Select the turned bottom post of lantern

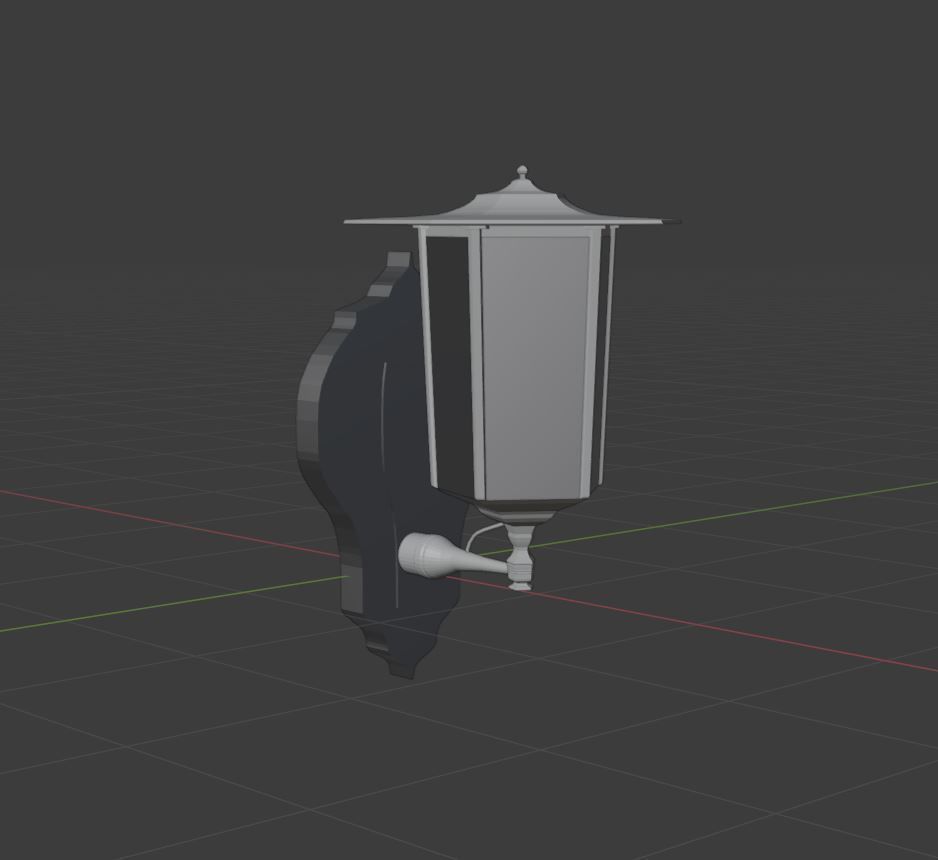tap(519, 558)
